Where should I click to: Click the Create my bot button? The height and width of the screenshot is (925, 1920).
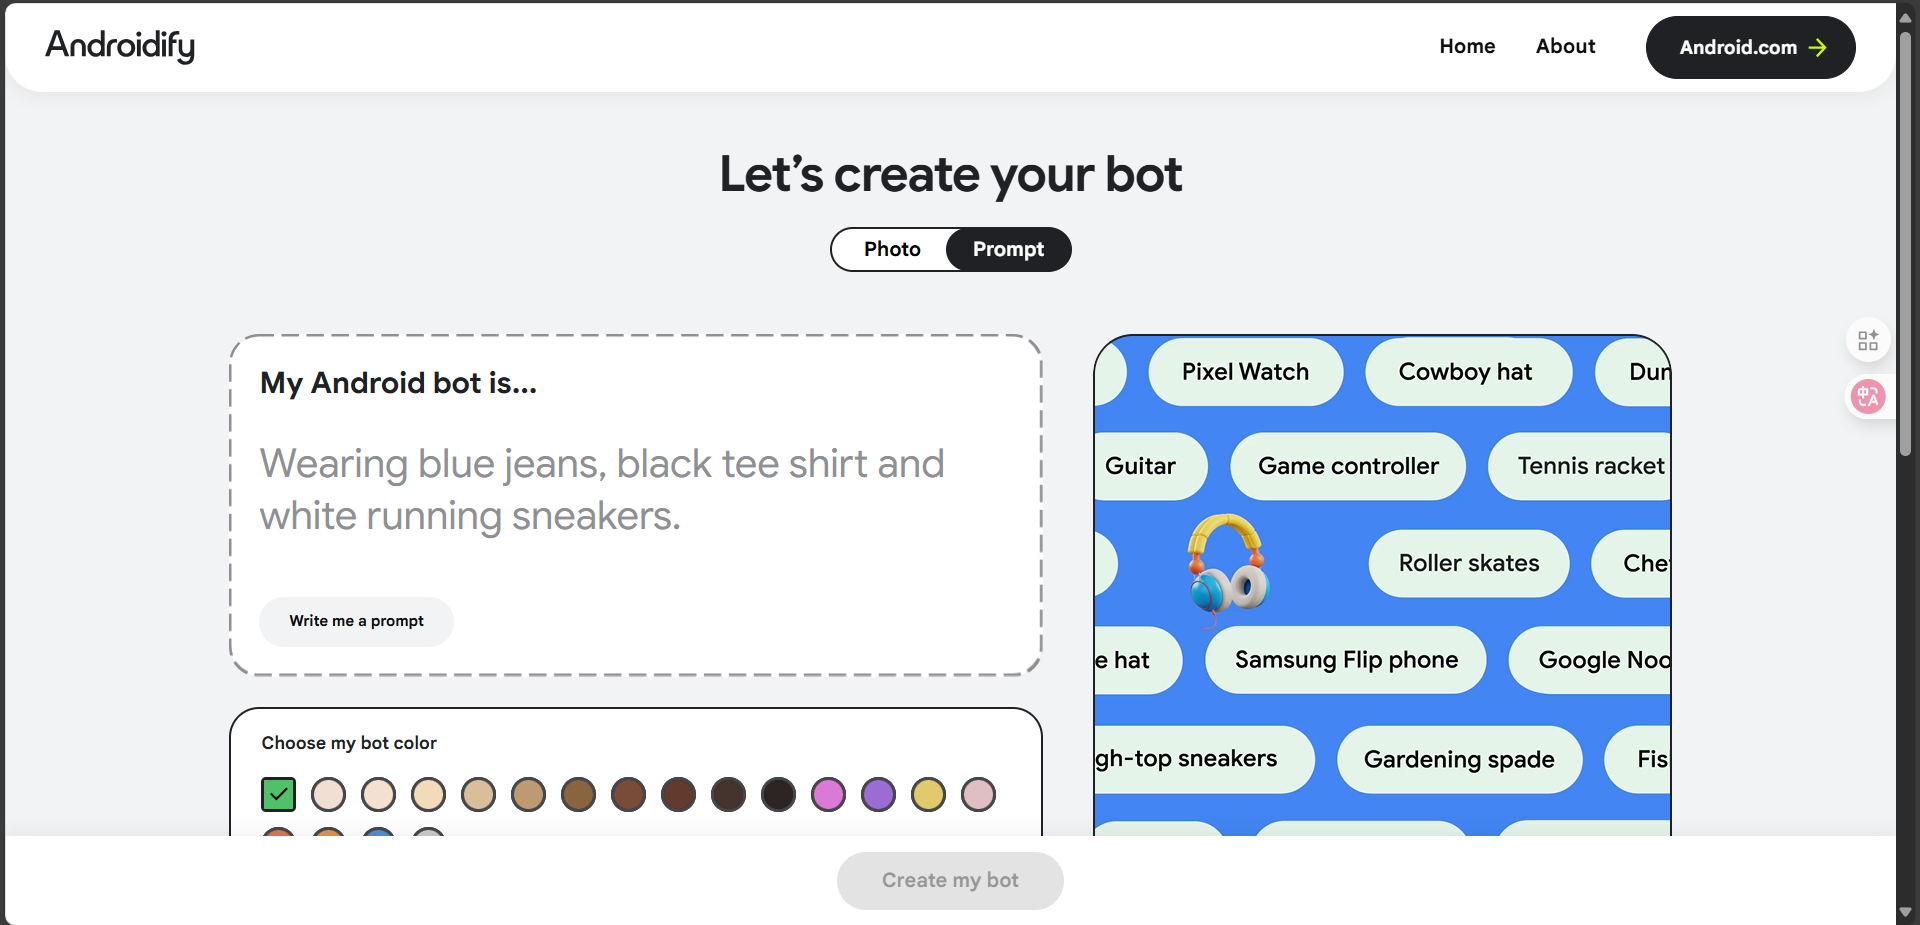pos(950,880)
